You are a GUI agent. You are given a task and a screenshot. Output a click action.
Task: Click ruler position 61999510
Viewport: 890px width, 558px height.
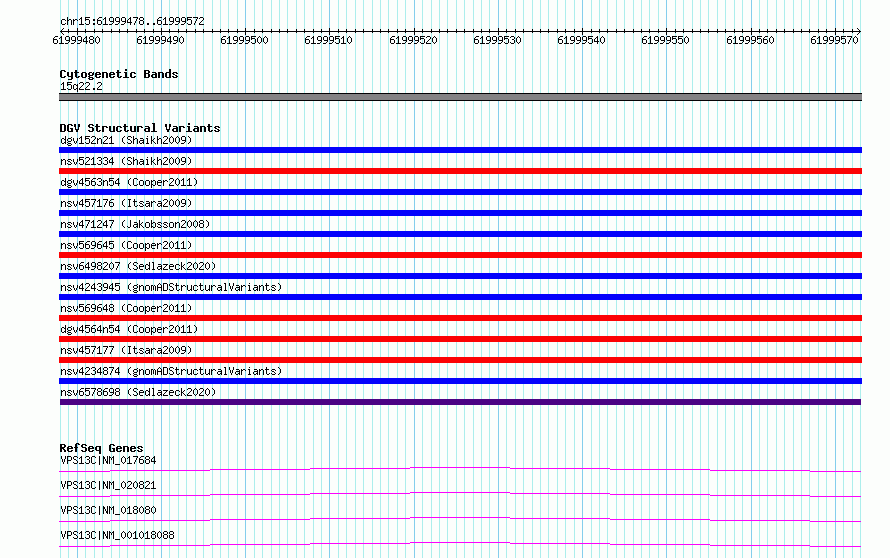(329, 40)
